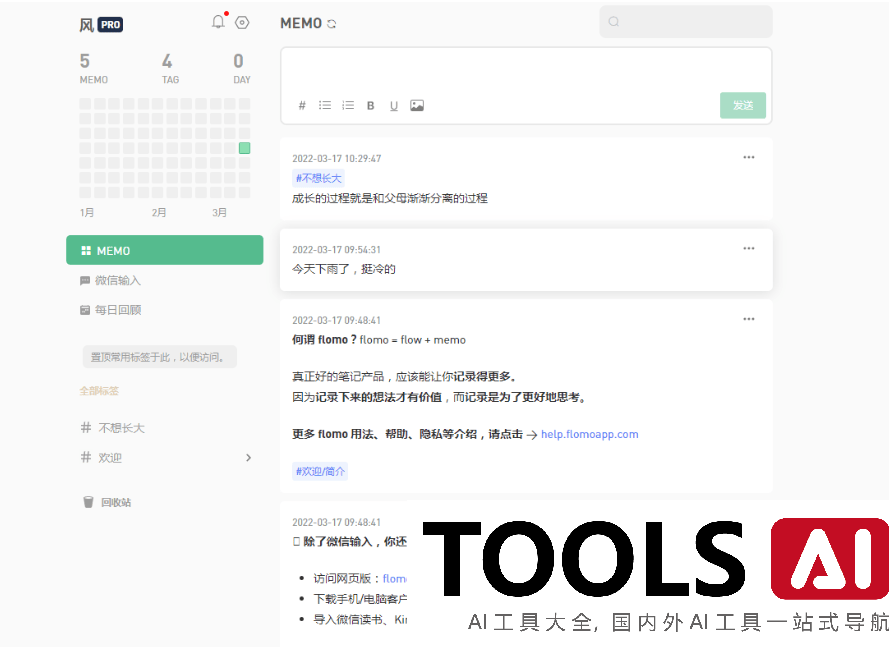Image resolution: width=889 pixels, height=647 pixels.
Task: Open options menu for 10:29:47 memo
Action: 749,157
